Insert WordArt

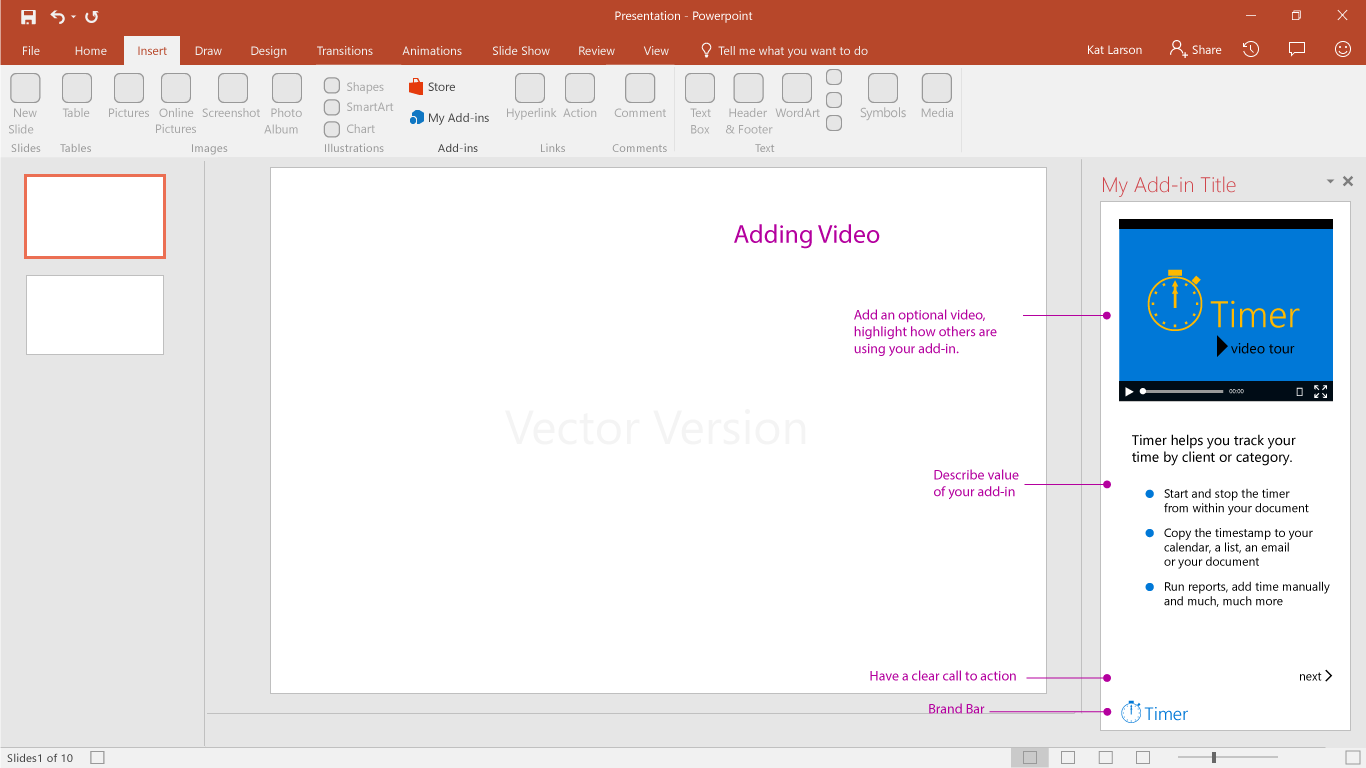(797, 97)
